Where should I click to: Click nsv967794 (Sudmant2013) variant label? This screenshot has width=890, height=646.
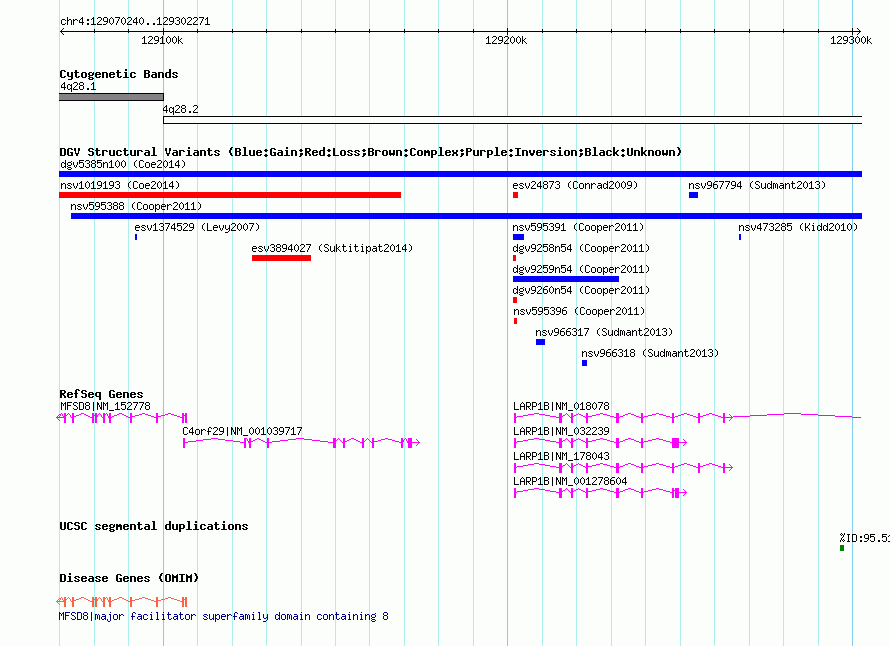[757, 185]
